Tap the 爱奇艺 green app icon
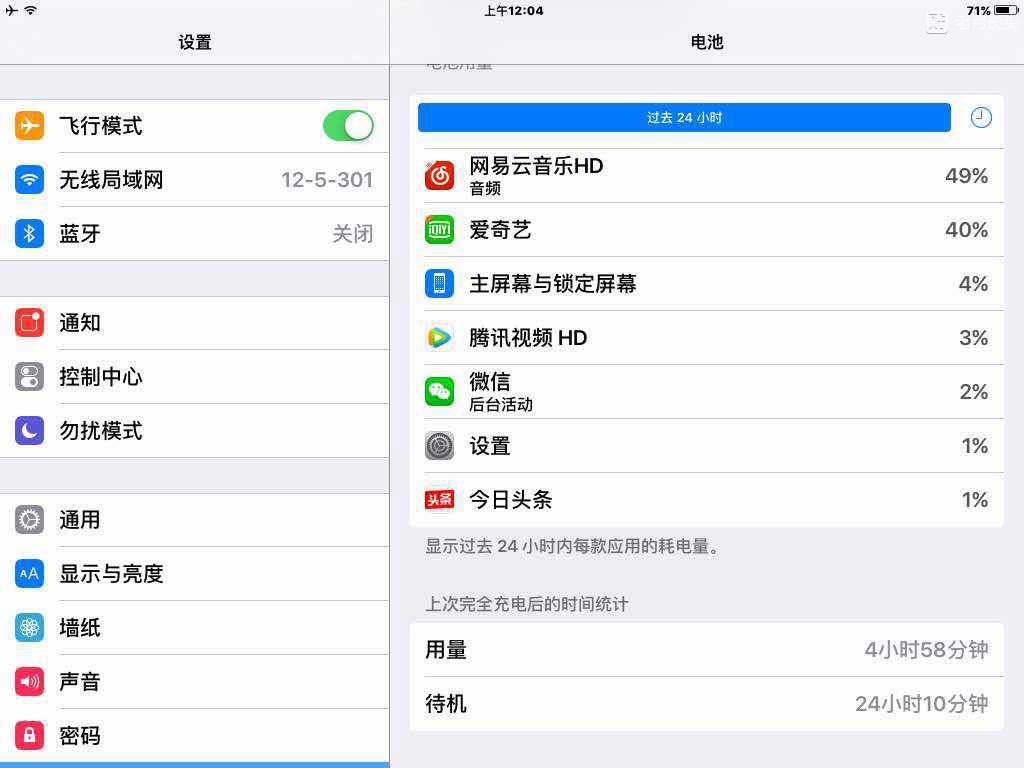This screenshot has width=1024, height=768. (439, 230)
